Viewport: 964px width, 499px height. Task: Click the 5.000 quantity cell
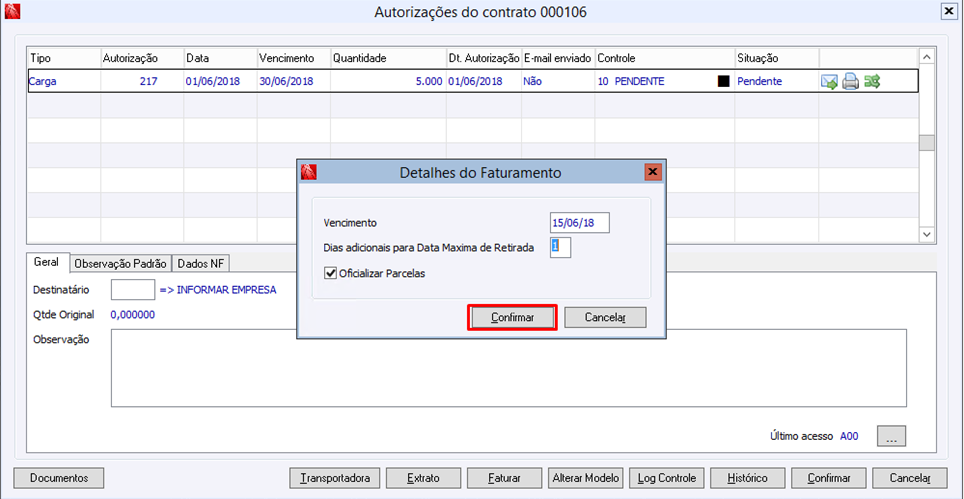pyautogui.click(x=389, y=81)
